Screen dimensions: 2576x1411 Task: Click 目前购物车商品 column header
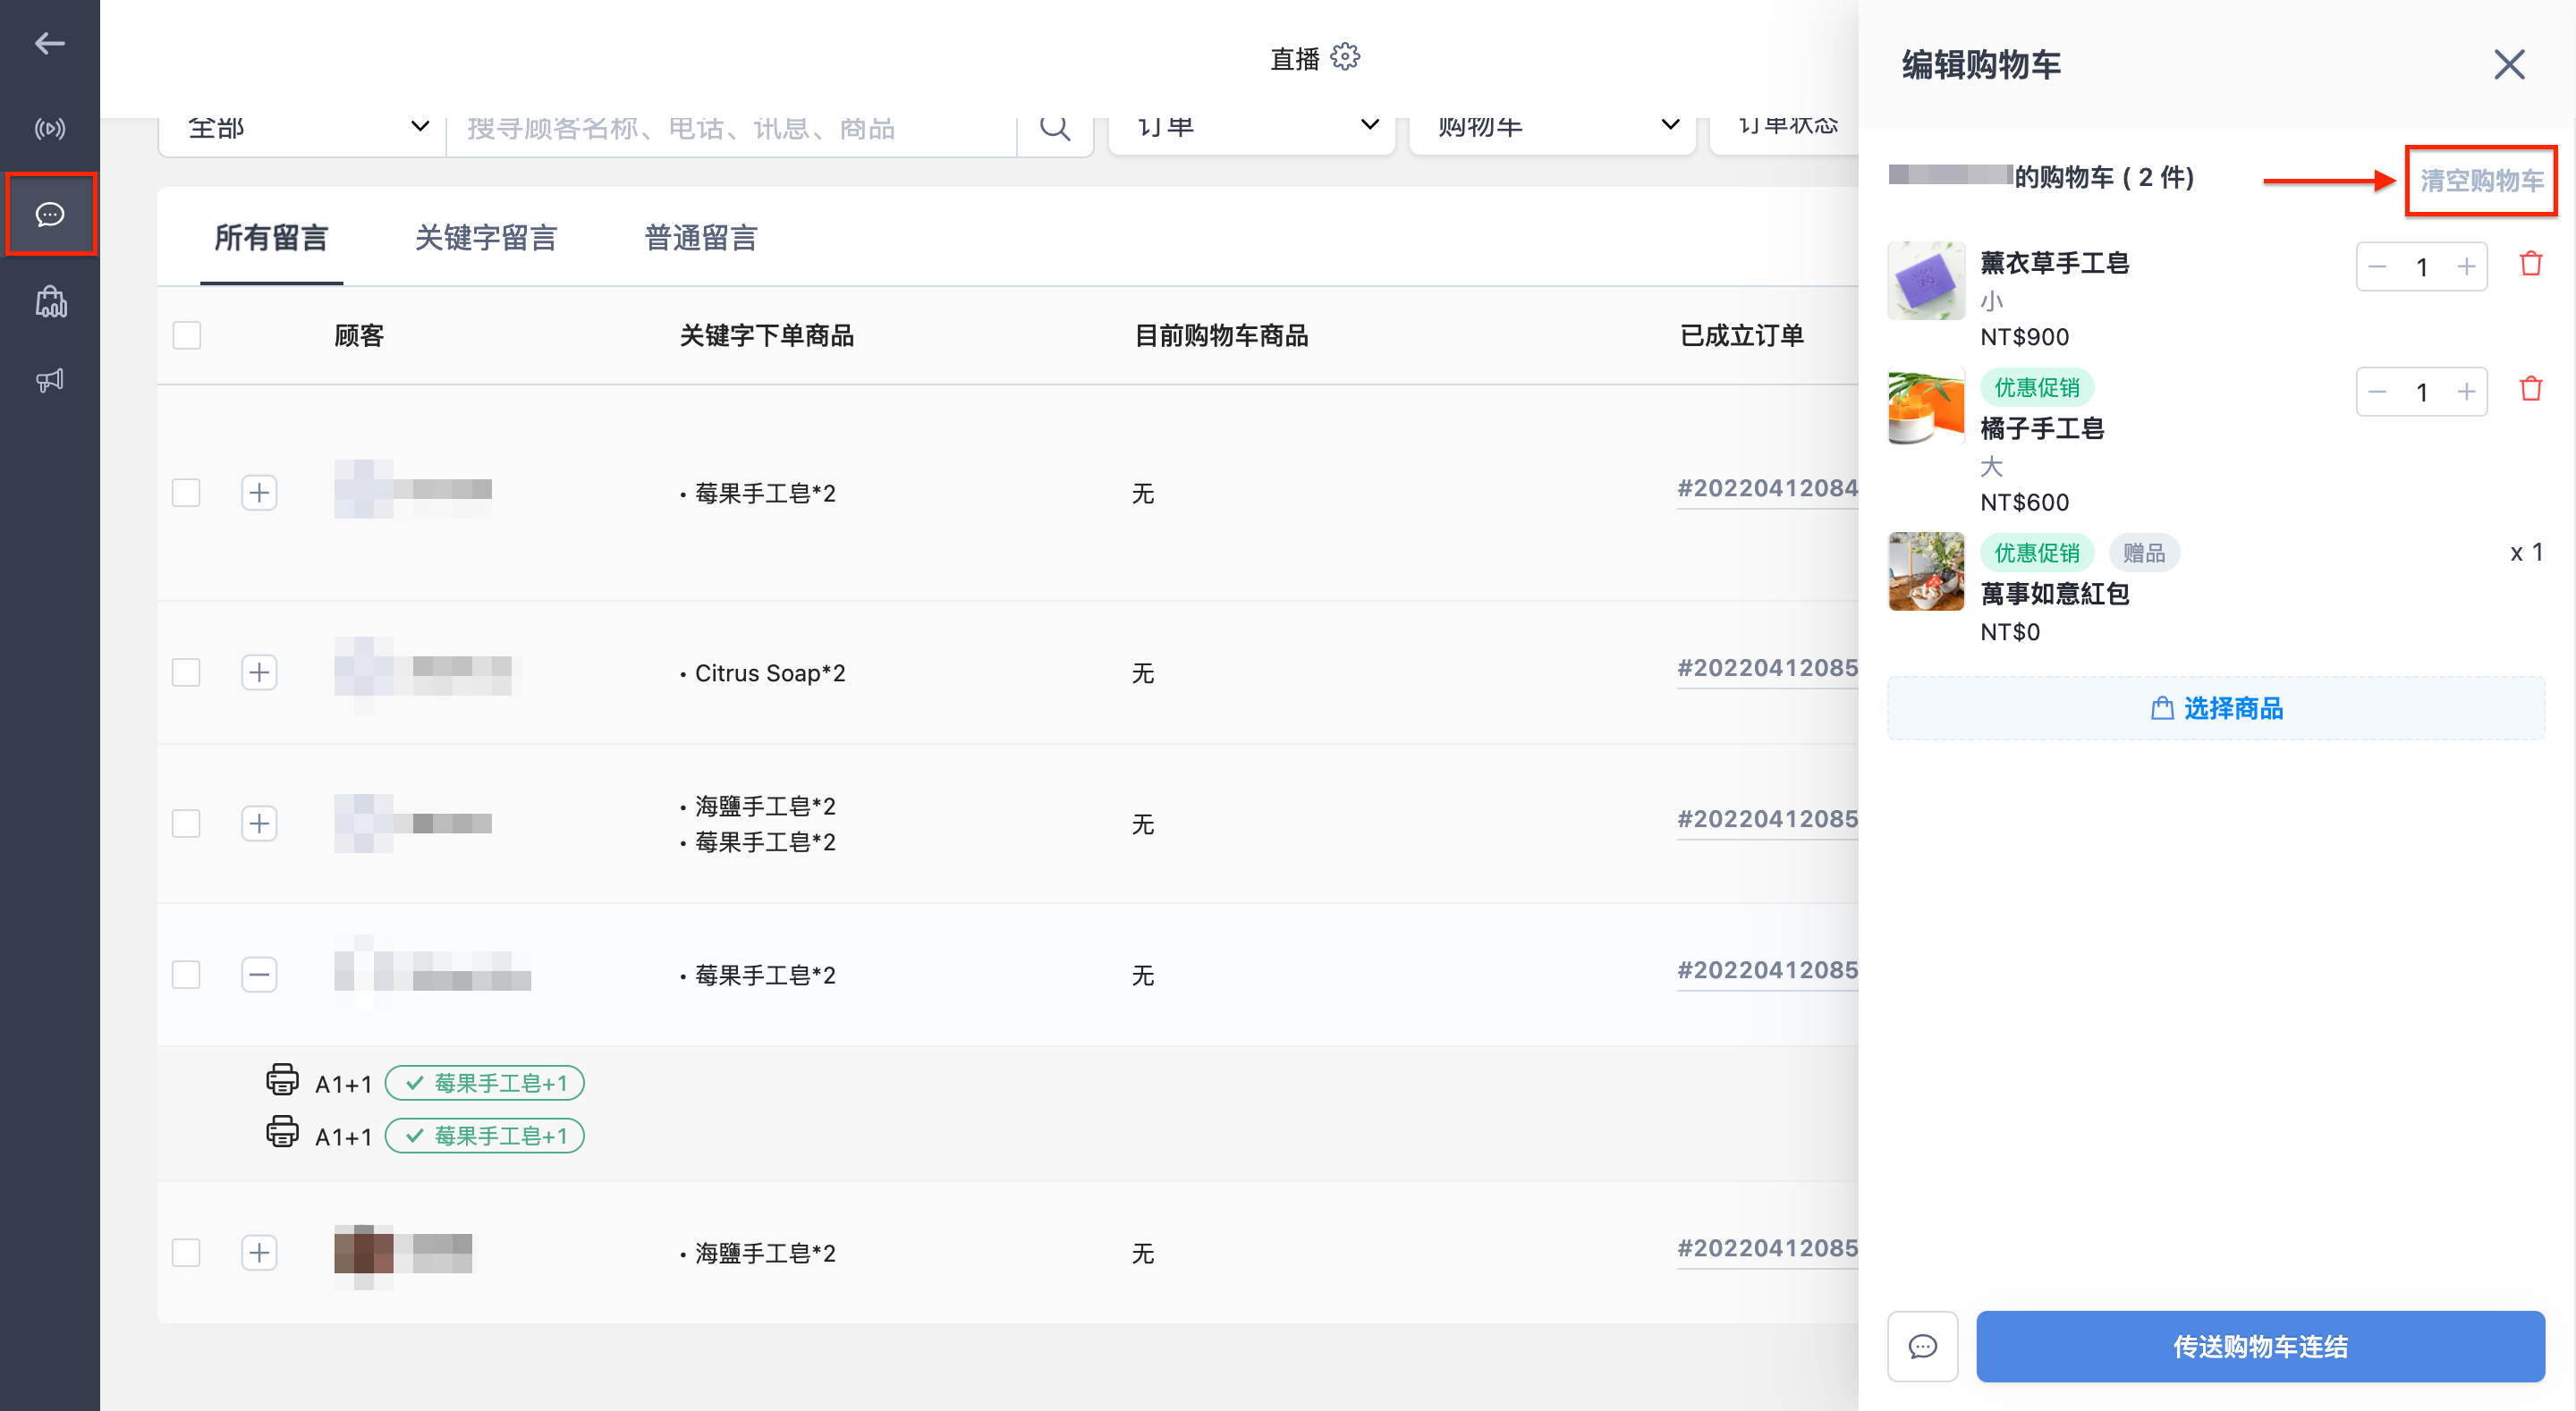coord(1221,336)
